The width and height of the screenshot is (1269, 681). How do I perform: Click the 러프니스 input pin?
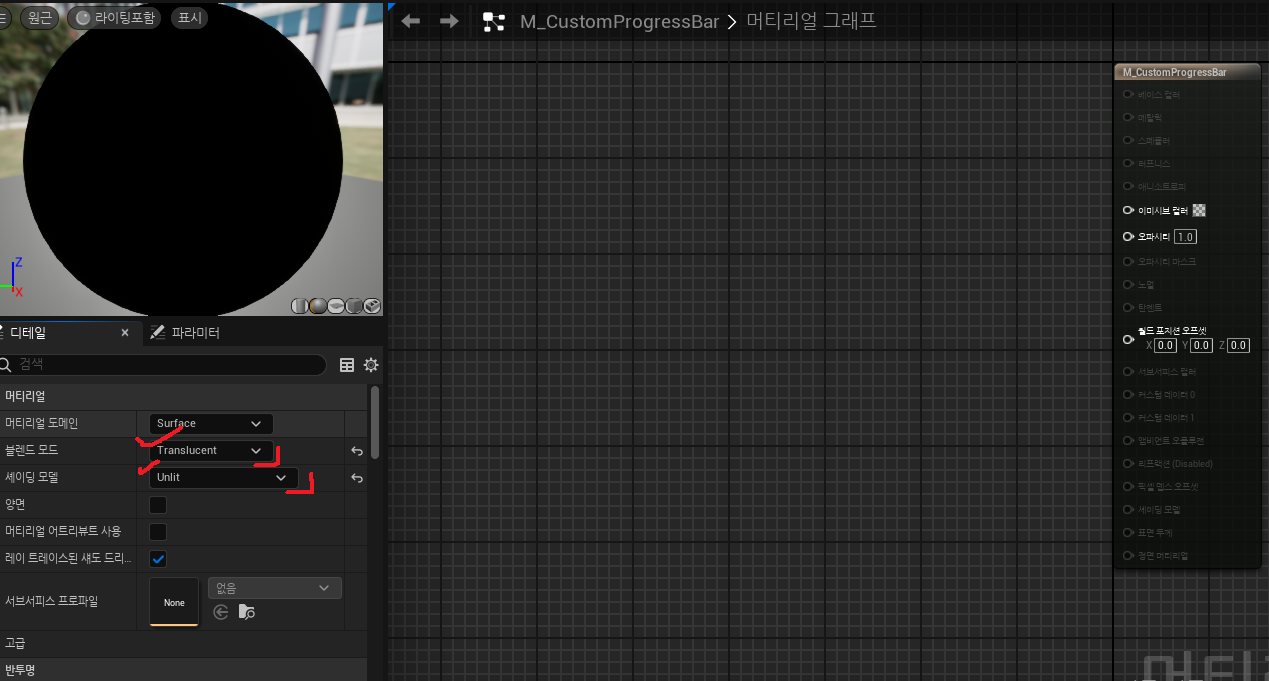click(x=1128, y=163)
